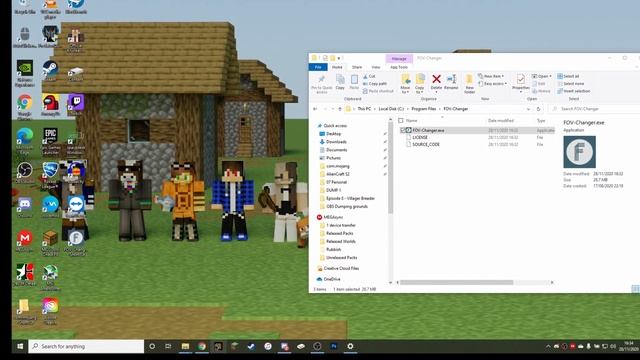
Task: Select the SOURCE_CODE file
Action: pyautogui.click(x=426, y=144)
